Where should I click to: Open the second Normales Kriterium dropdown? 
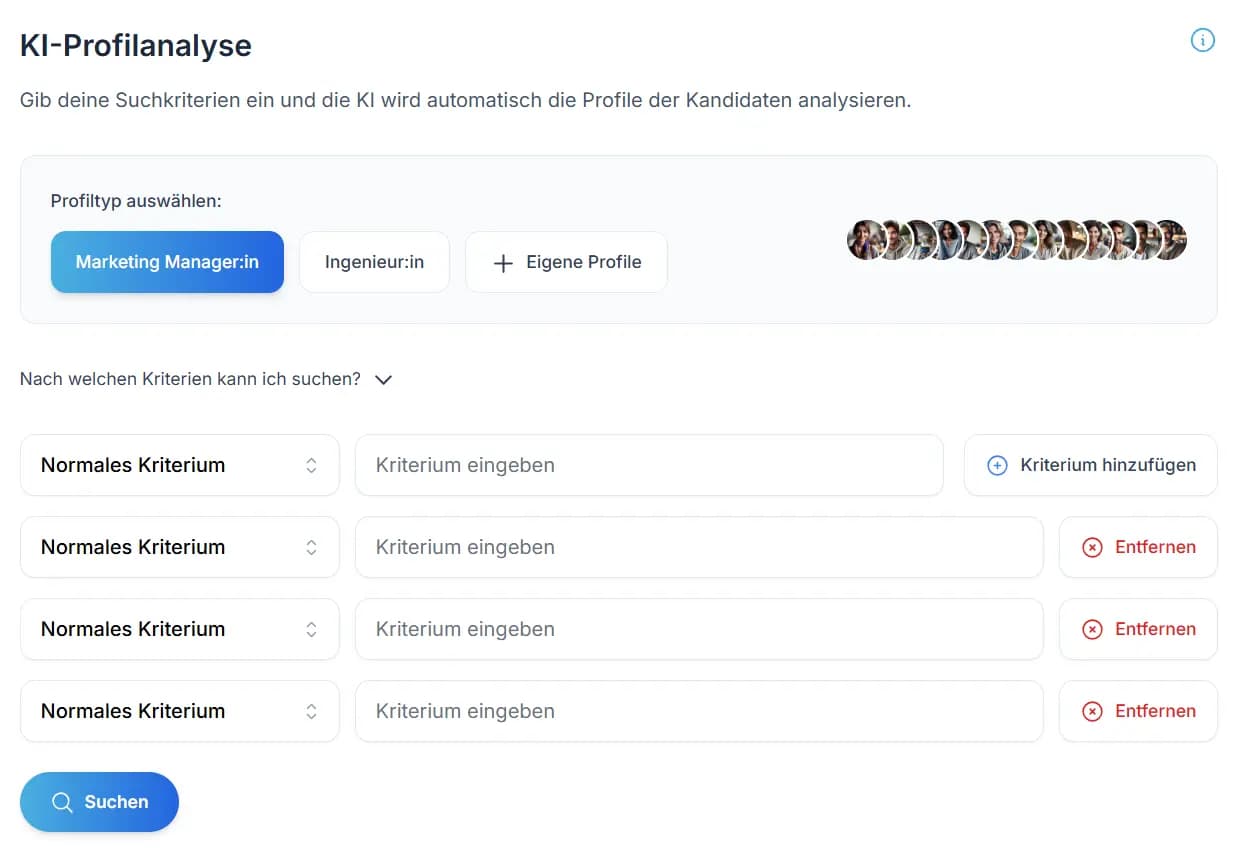click(x=180, y=547)
